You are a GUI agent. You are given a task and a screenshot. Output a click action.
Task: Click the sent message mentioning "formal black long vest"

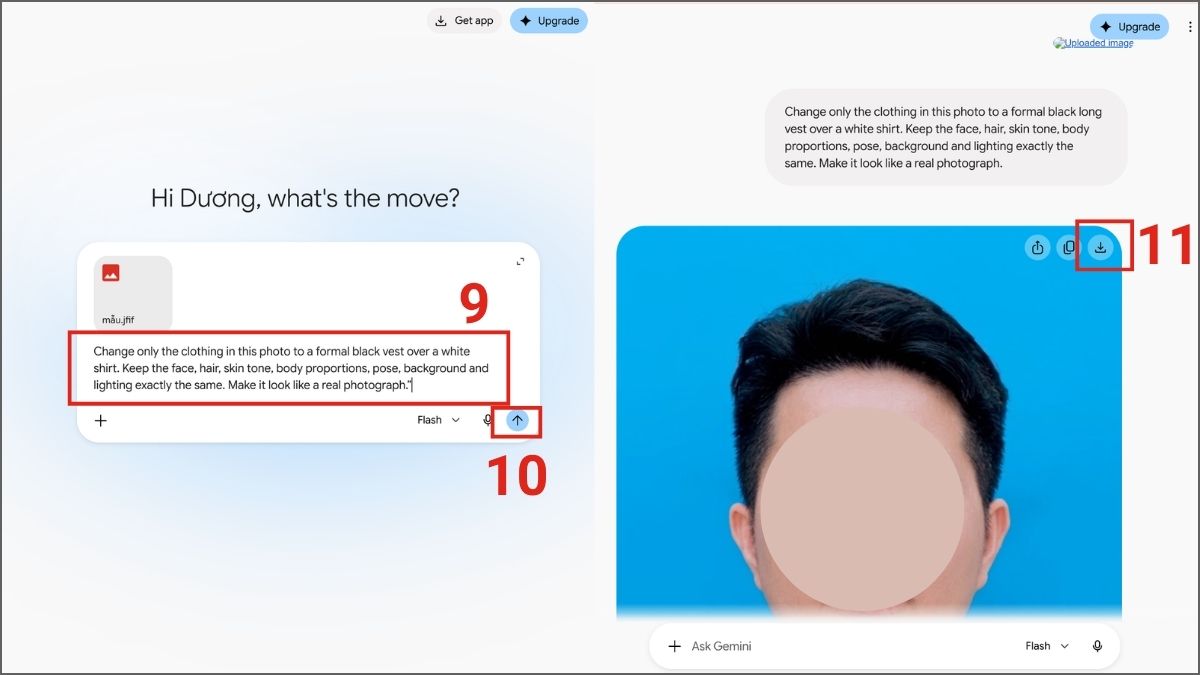(946, 137)
